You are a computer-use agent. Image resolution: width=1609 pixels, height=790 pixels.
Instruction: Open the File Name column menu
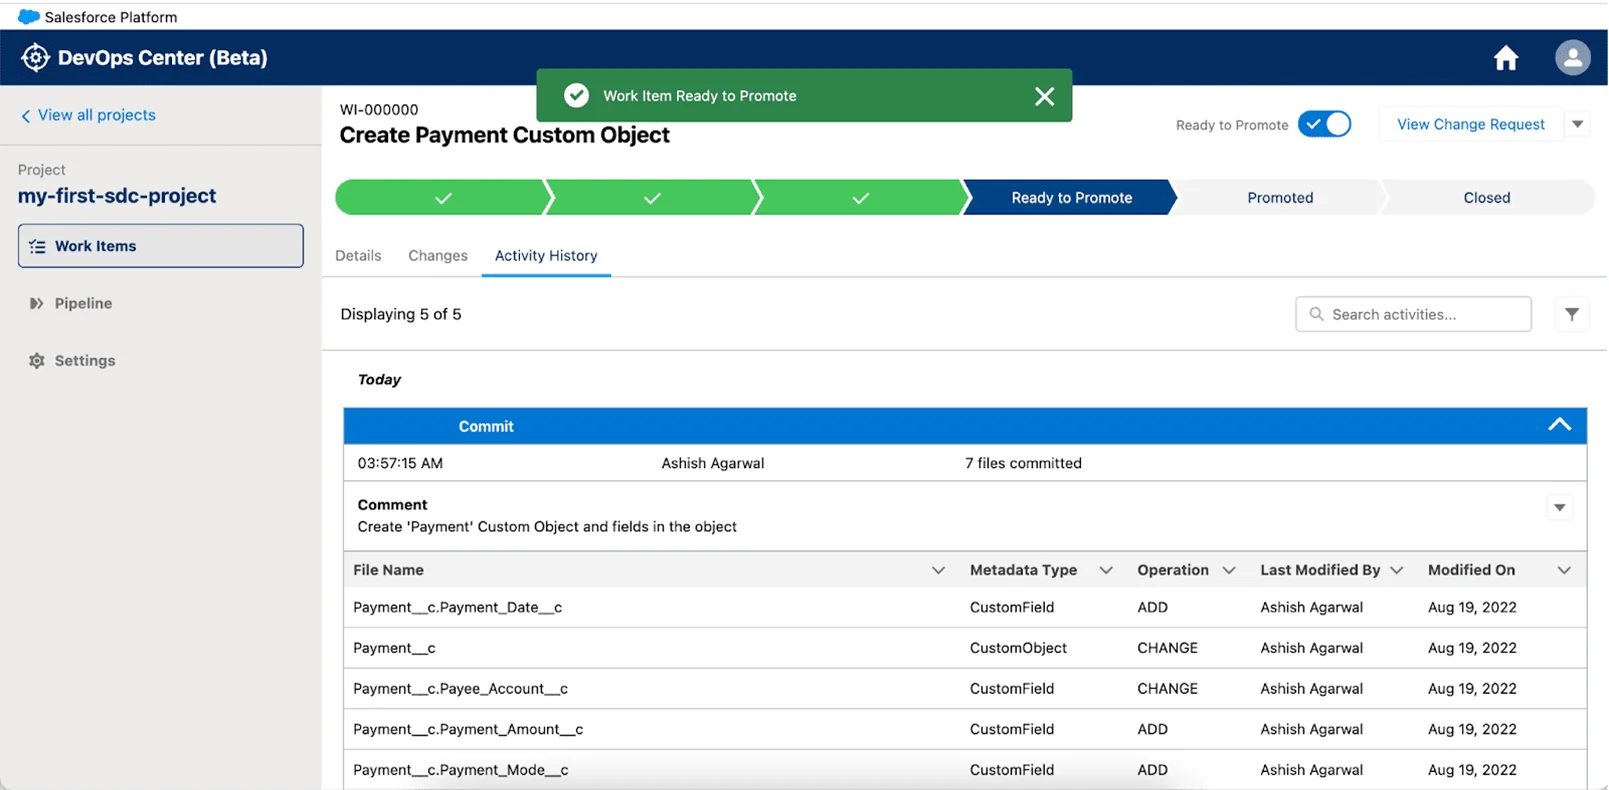pyautogui.click(x=938, y=570)
